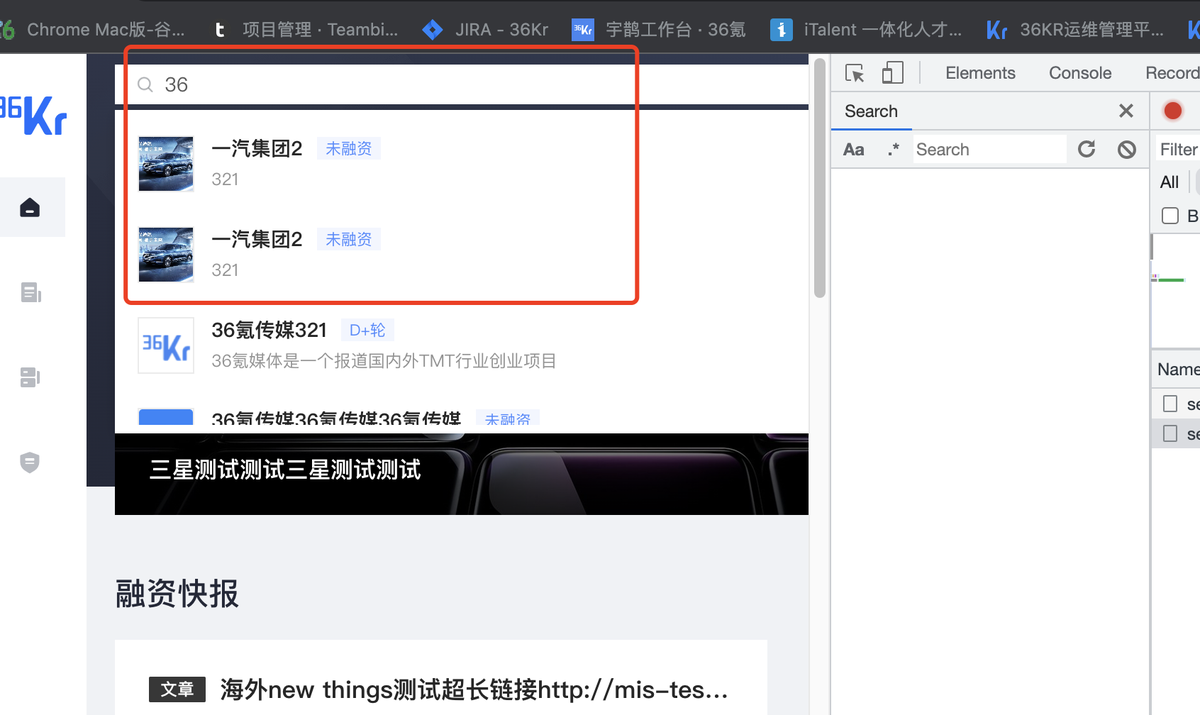Click the 36Kr logo in the sidebar
The image size is (1200, 715).
[33, 114]
